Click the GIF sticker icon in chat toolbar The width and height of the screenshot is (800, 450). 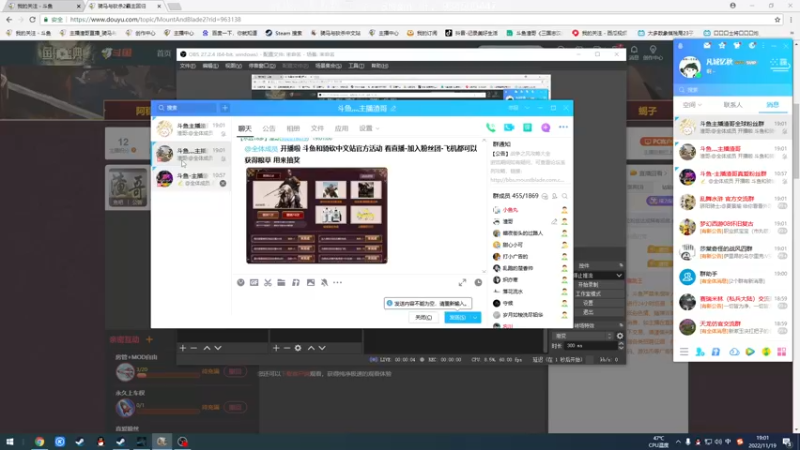coord(254,282)
